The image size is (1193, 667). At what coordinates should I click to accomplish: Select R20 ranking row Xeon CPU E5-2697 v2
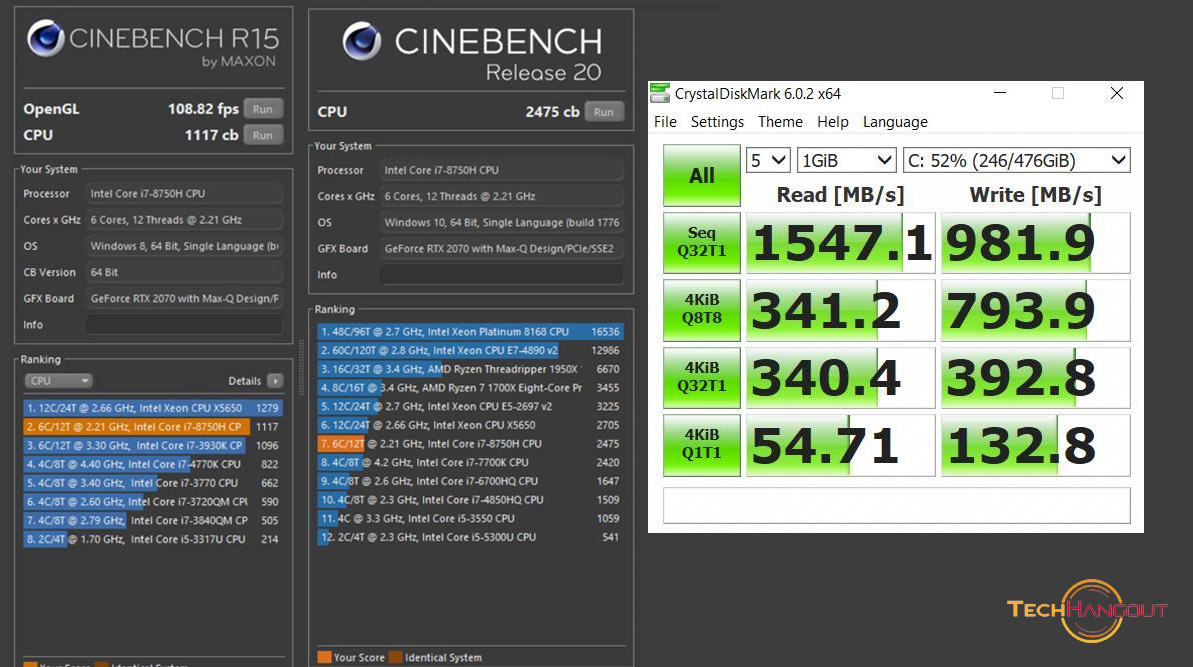[470, 406]
